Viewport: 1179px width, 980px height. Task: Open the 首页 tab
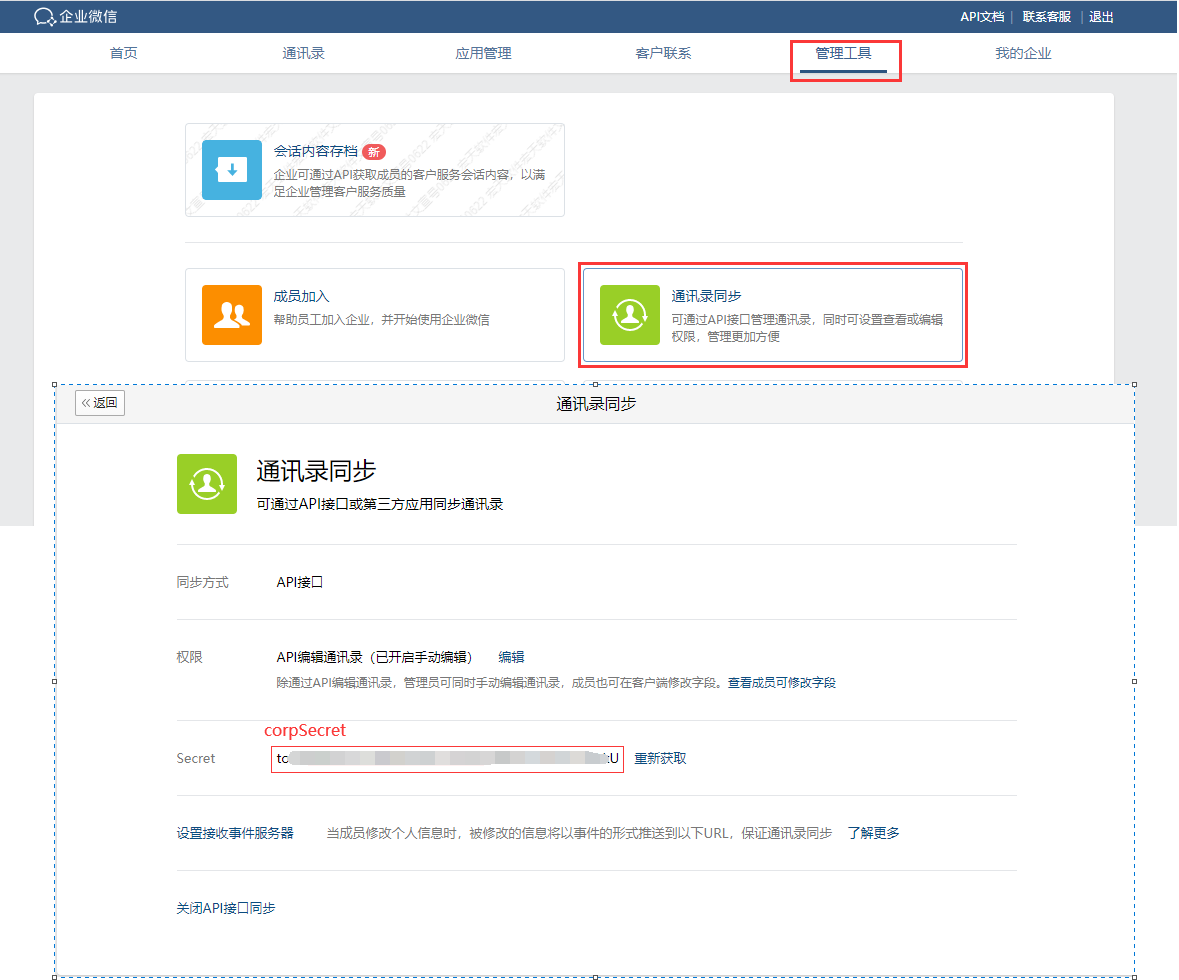124,54
